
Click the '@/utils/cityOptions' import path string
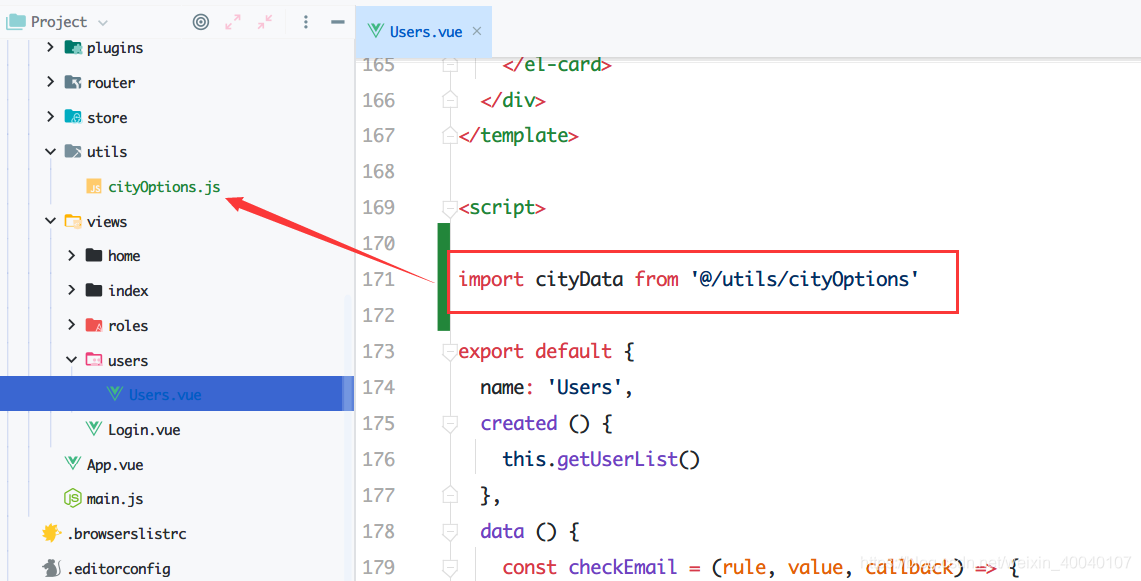[x=806, y=280]
